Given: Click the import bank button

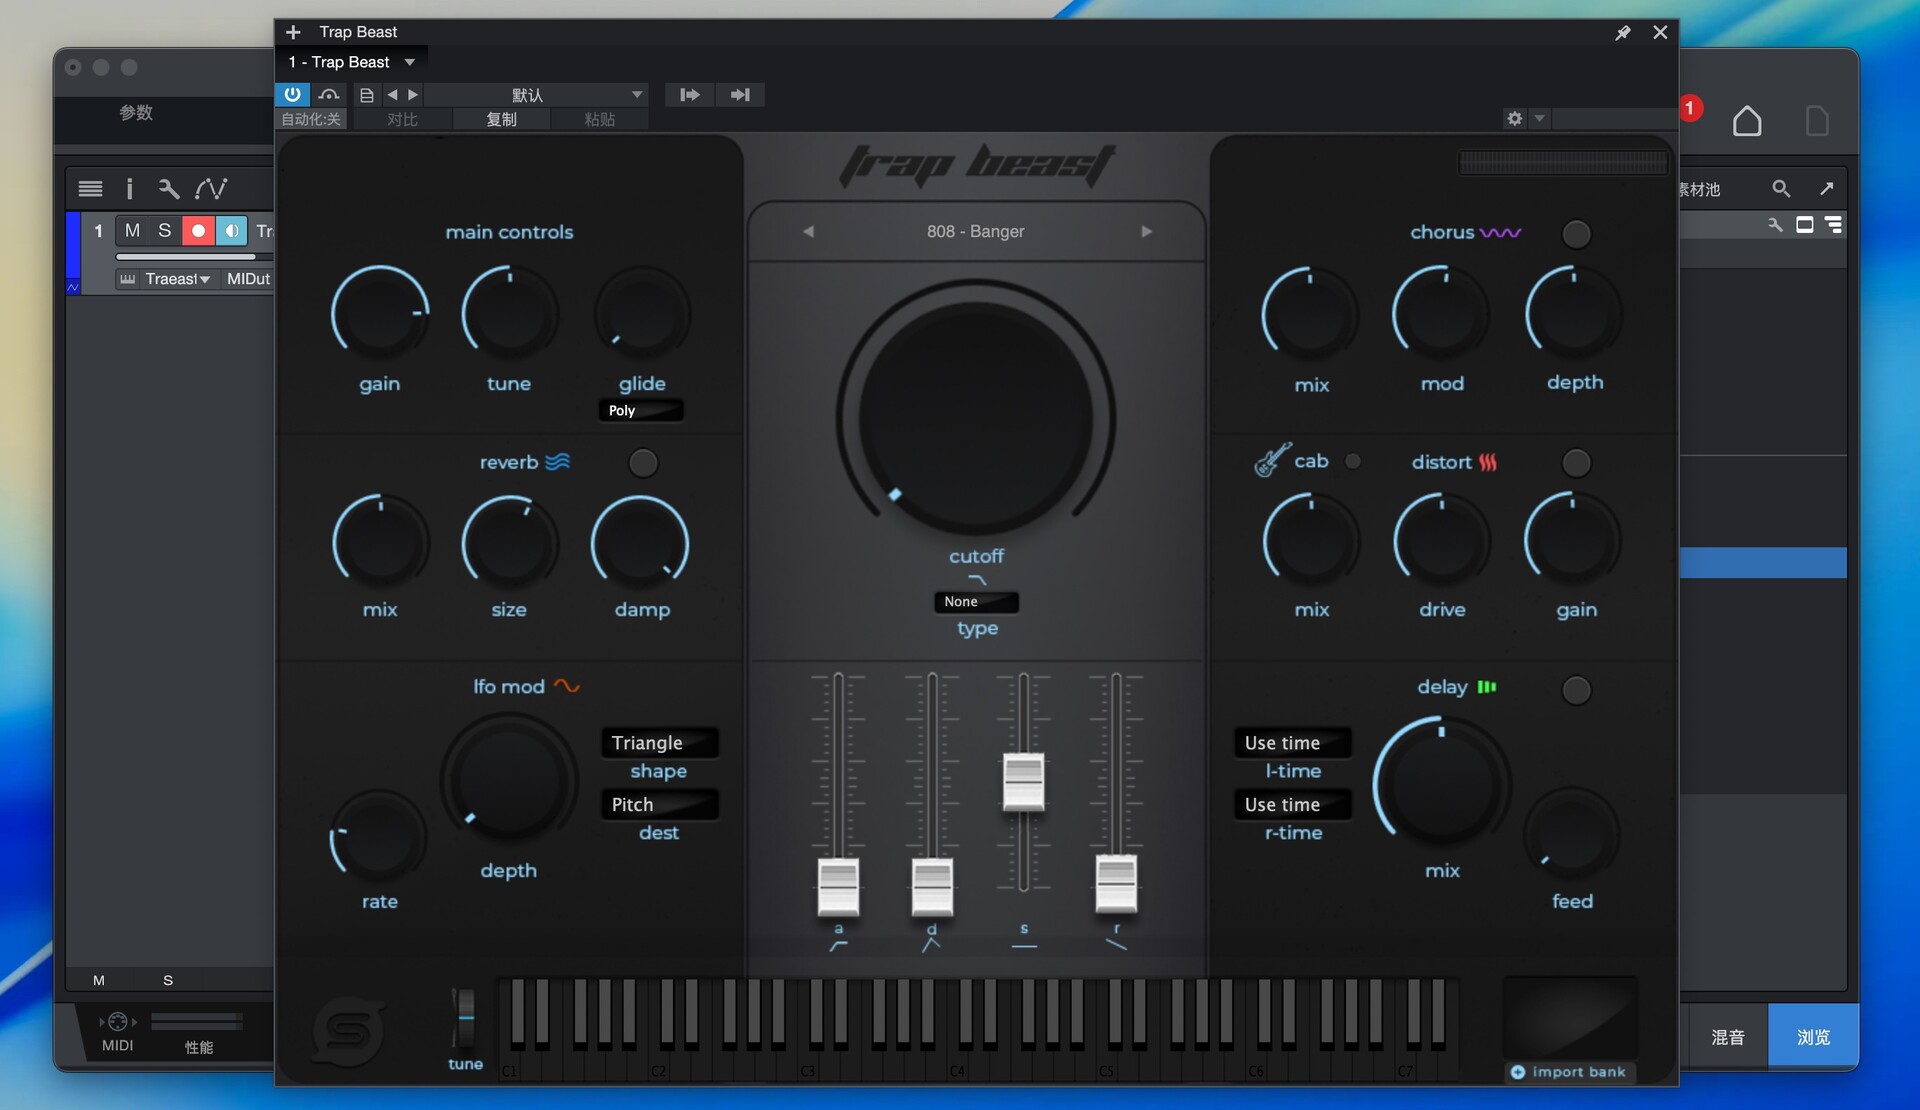Looking at the screenshot, I should 1568,1072.
